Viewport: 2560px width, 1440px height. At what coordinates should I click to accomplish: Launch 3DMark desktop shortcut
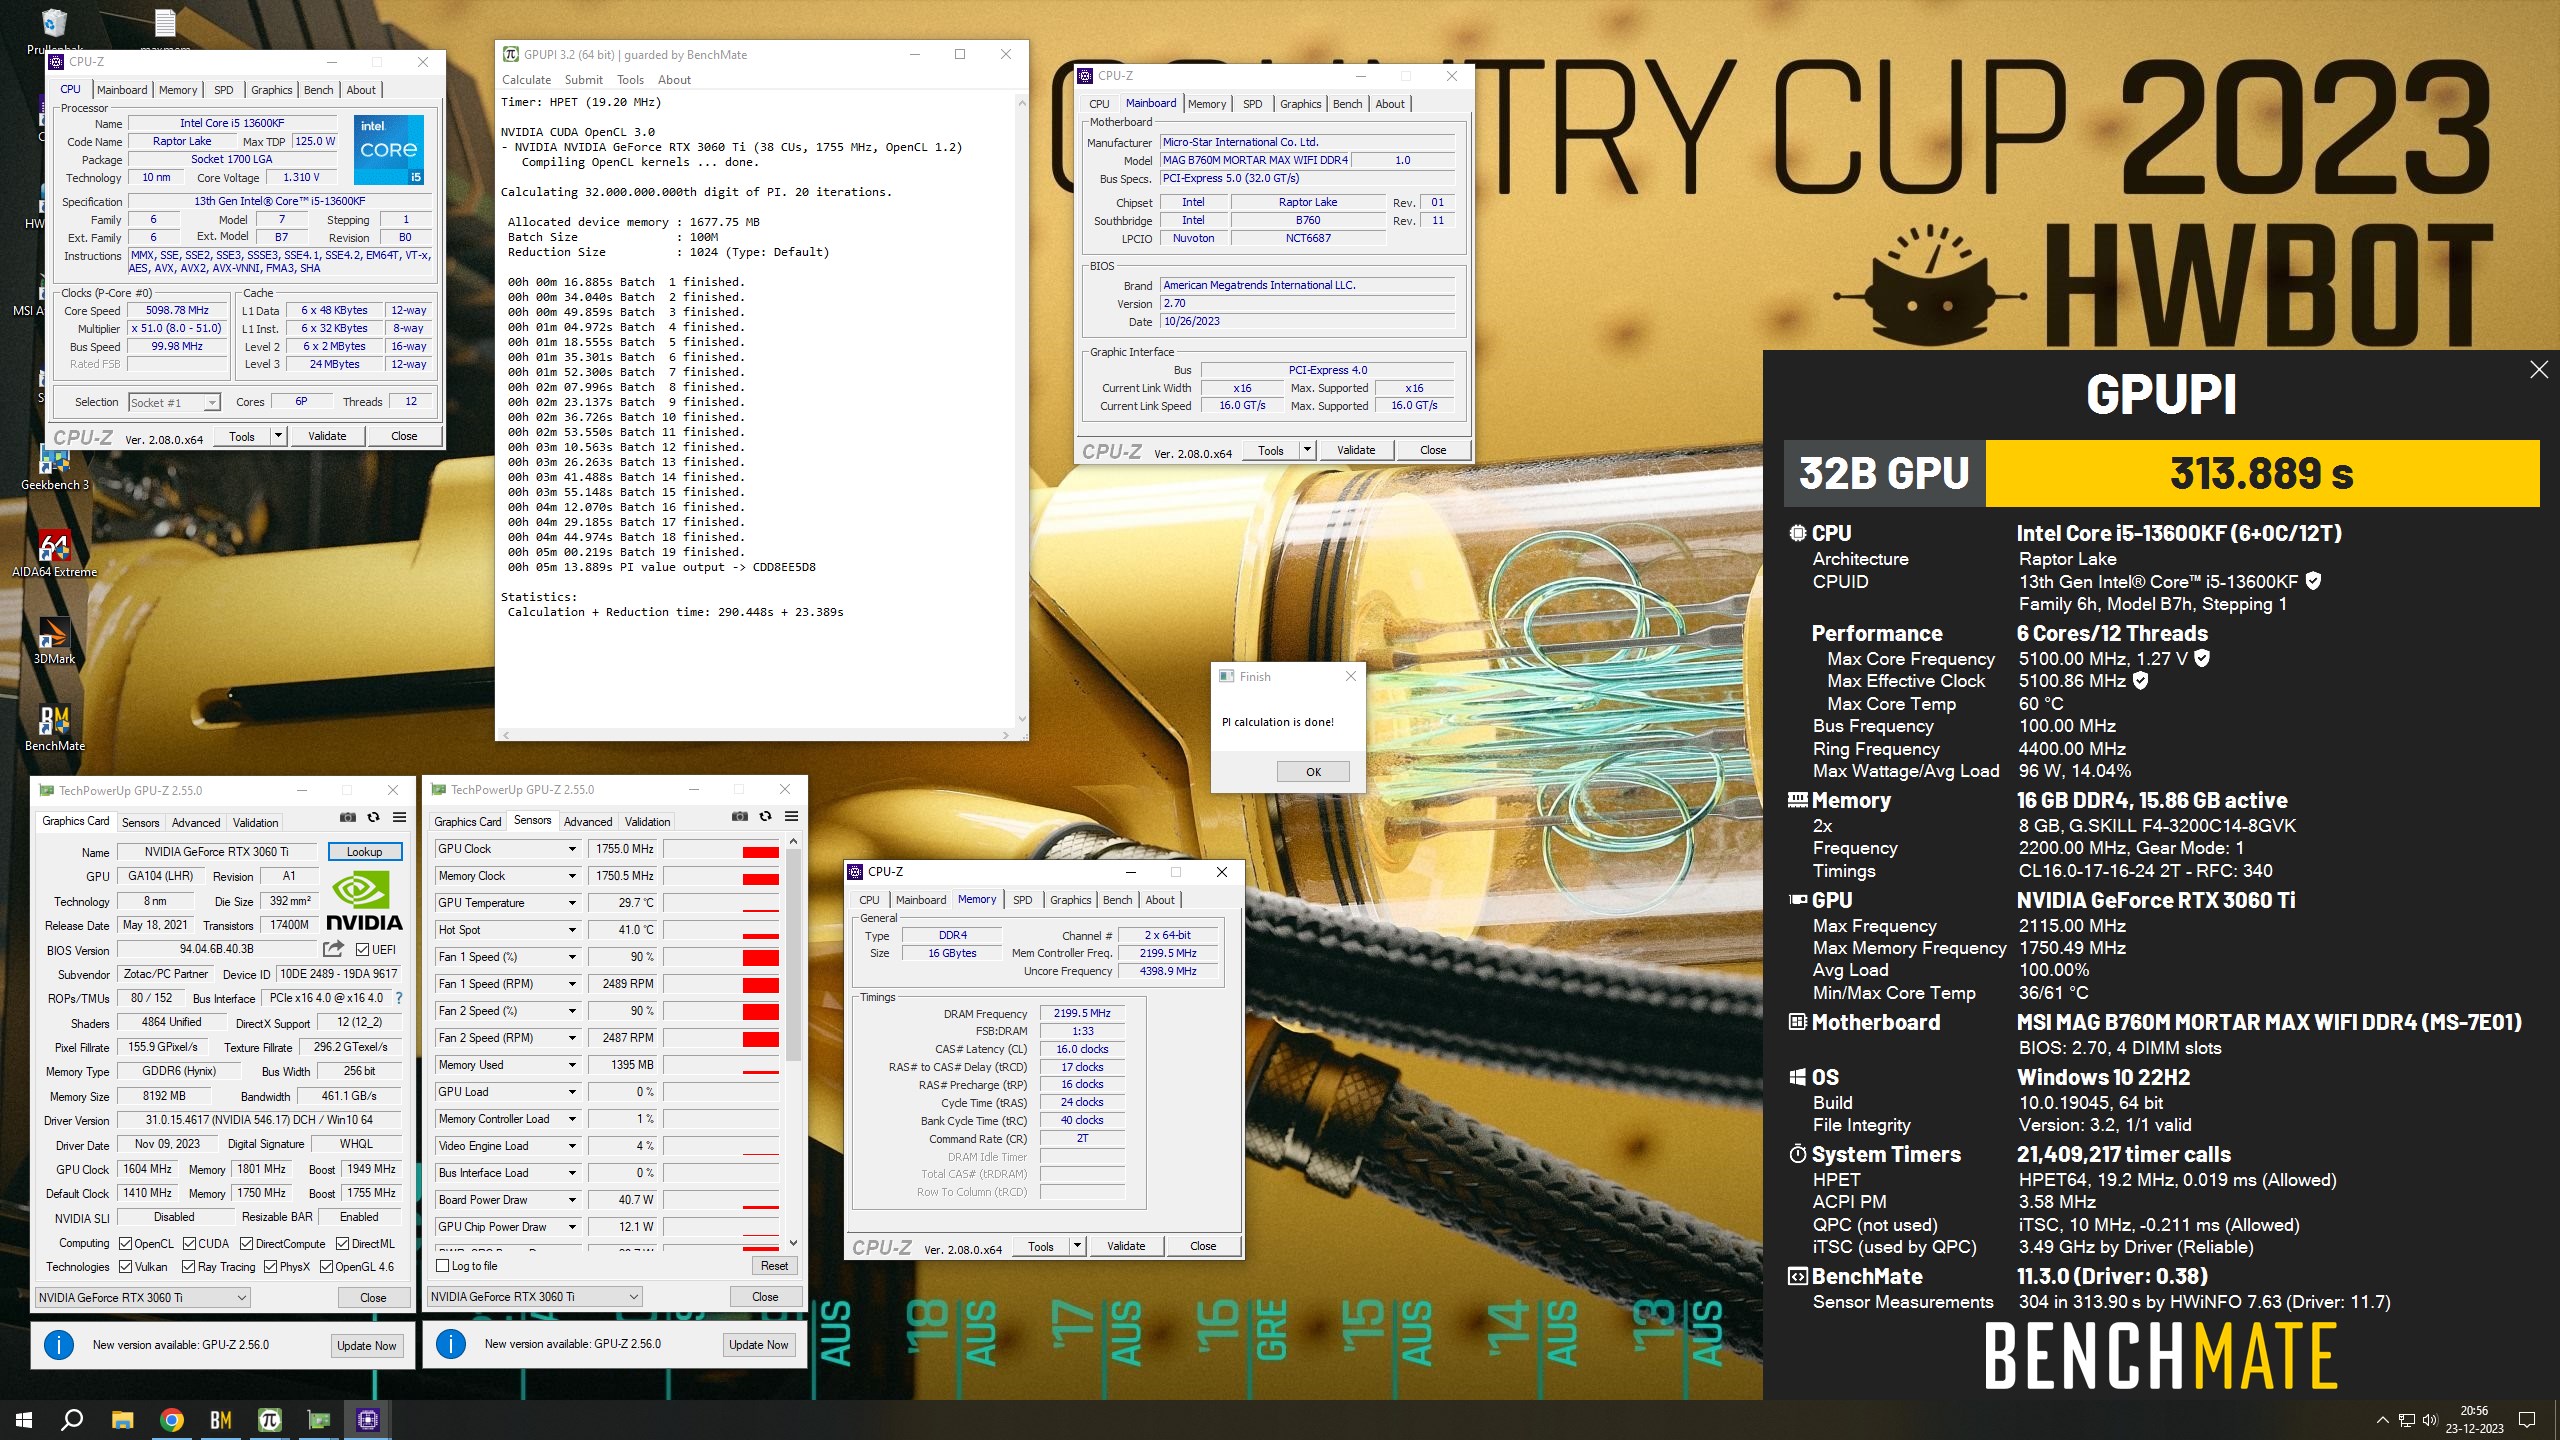55,641
